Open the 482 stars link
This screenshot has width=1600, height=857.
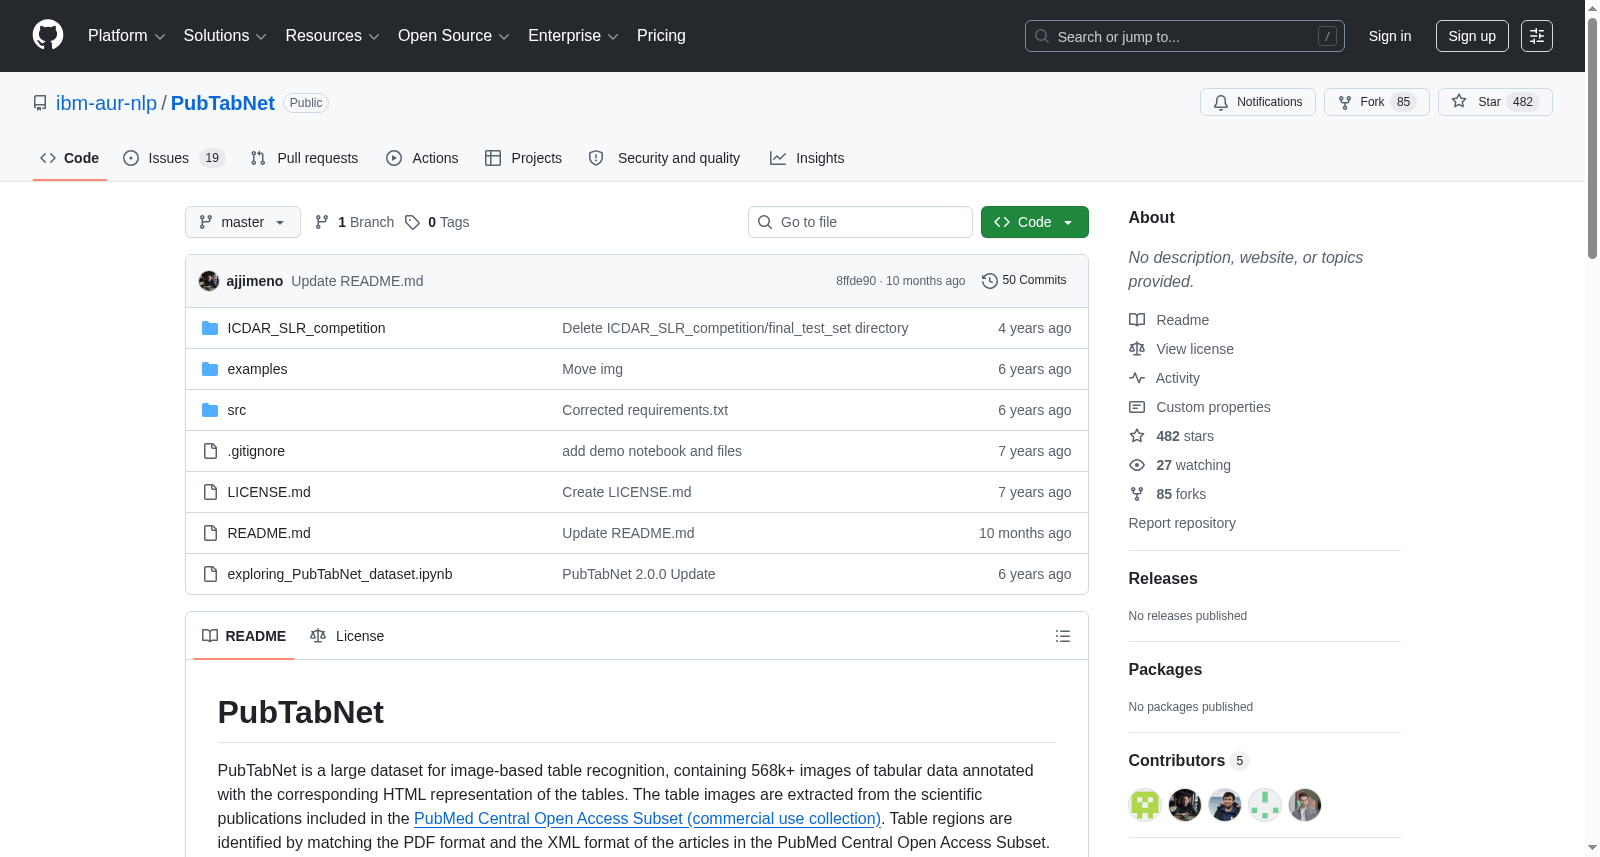[x=1171, y=436]
